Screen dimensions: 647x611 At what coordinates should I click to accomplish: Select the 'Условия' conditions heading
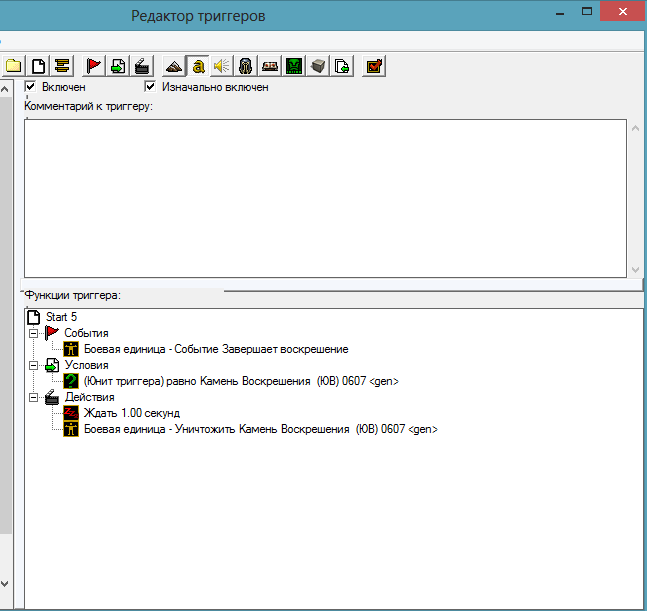pos(86,365)
